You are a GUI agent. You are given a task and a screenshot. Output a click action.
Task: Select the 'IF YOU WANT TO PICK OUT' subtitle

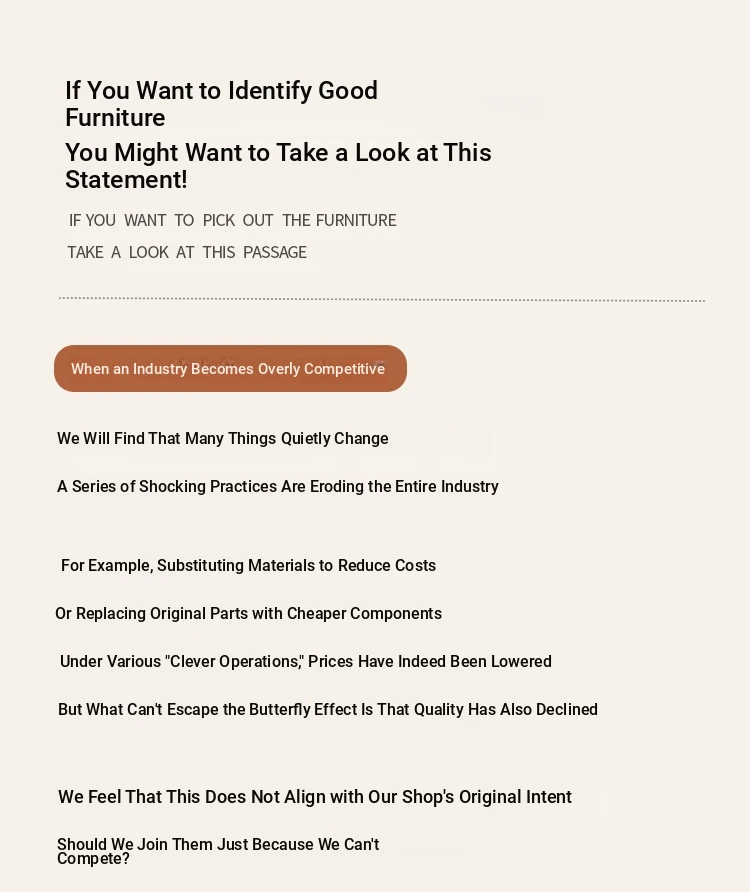pos(232,220)
